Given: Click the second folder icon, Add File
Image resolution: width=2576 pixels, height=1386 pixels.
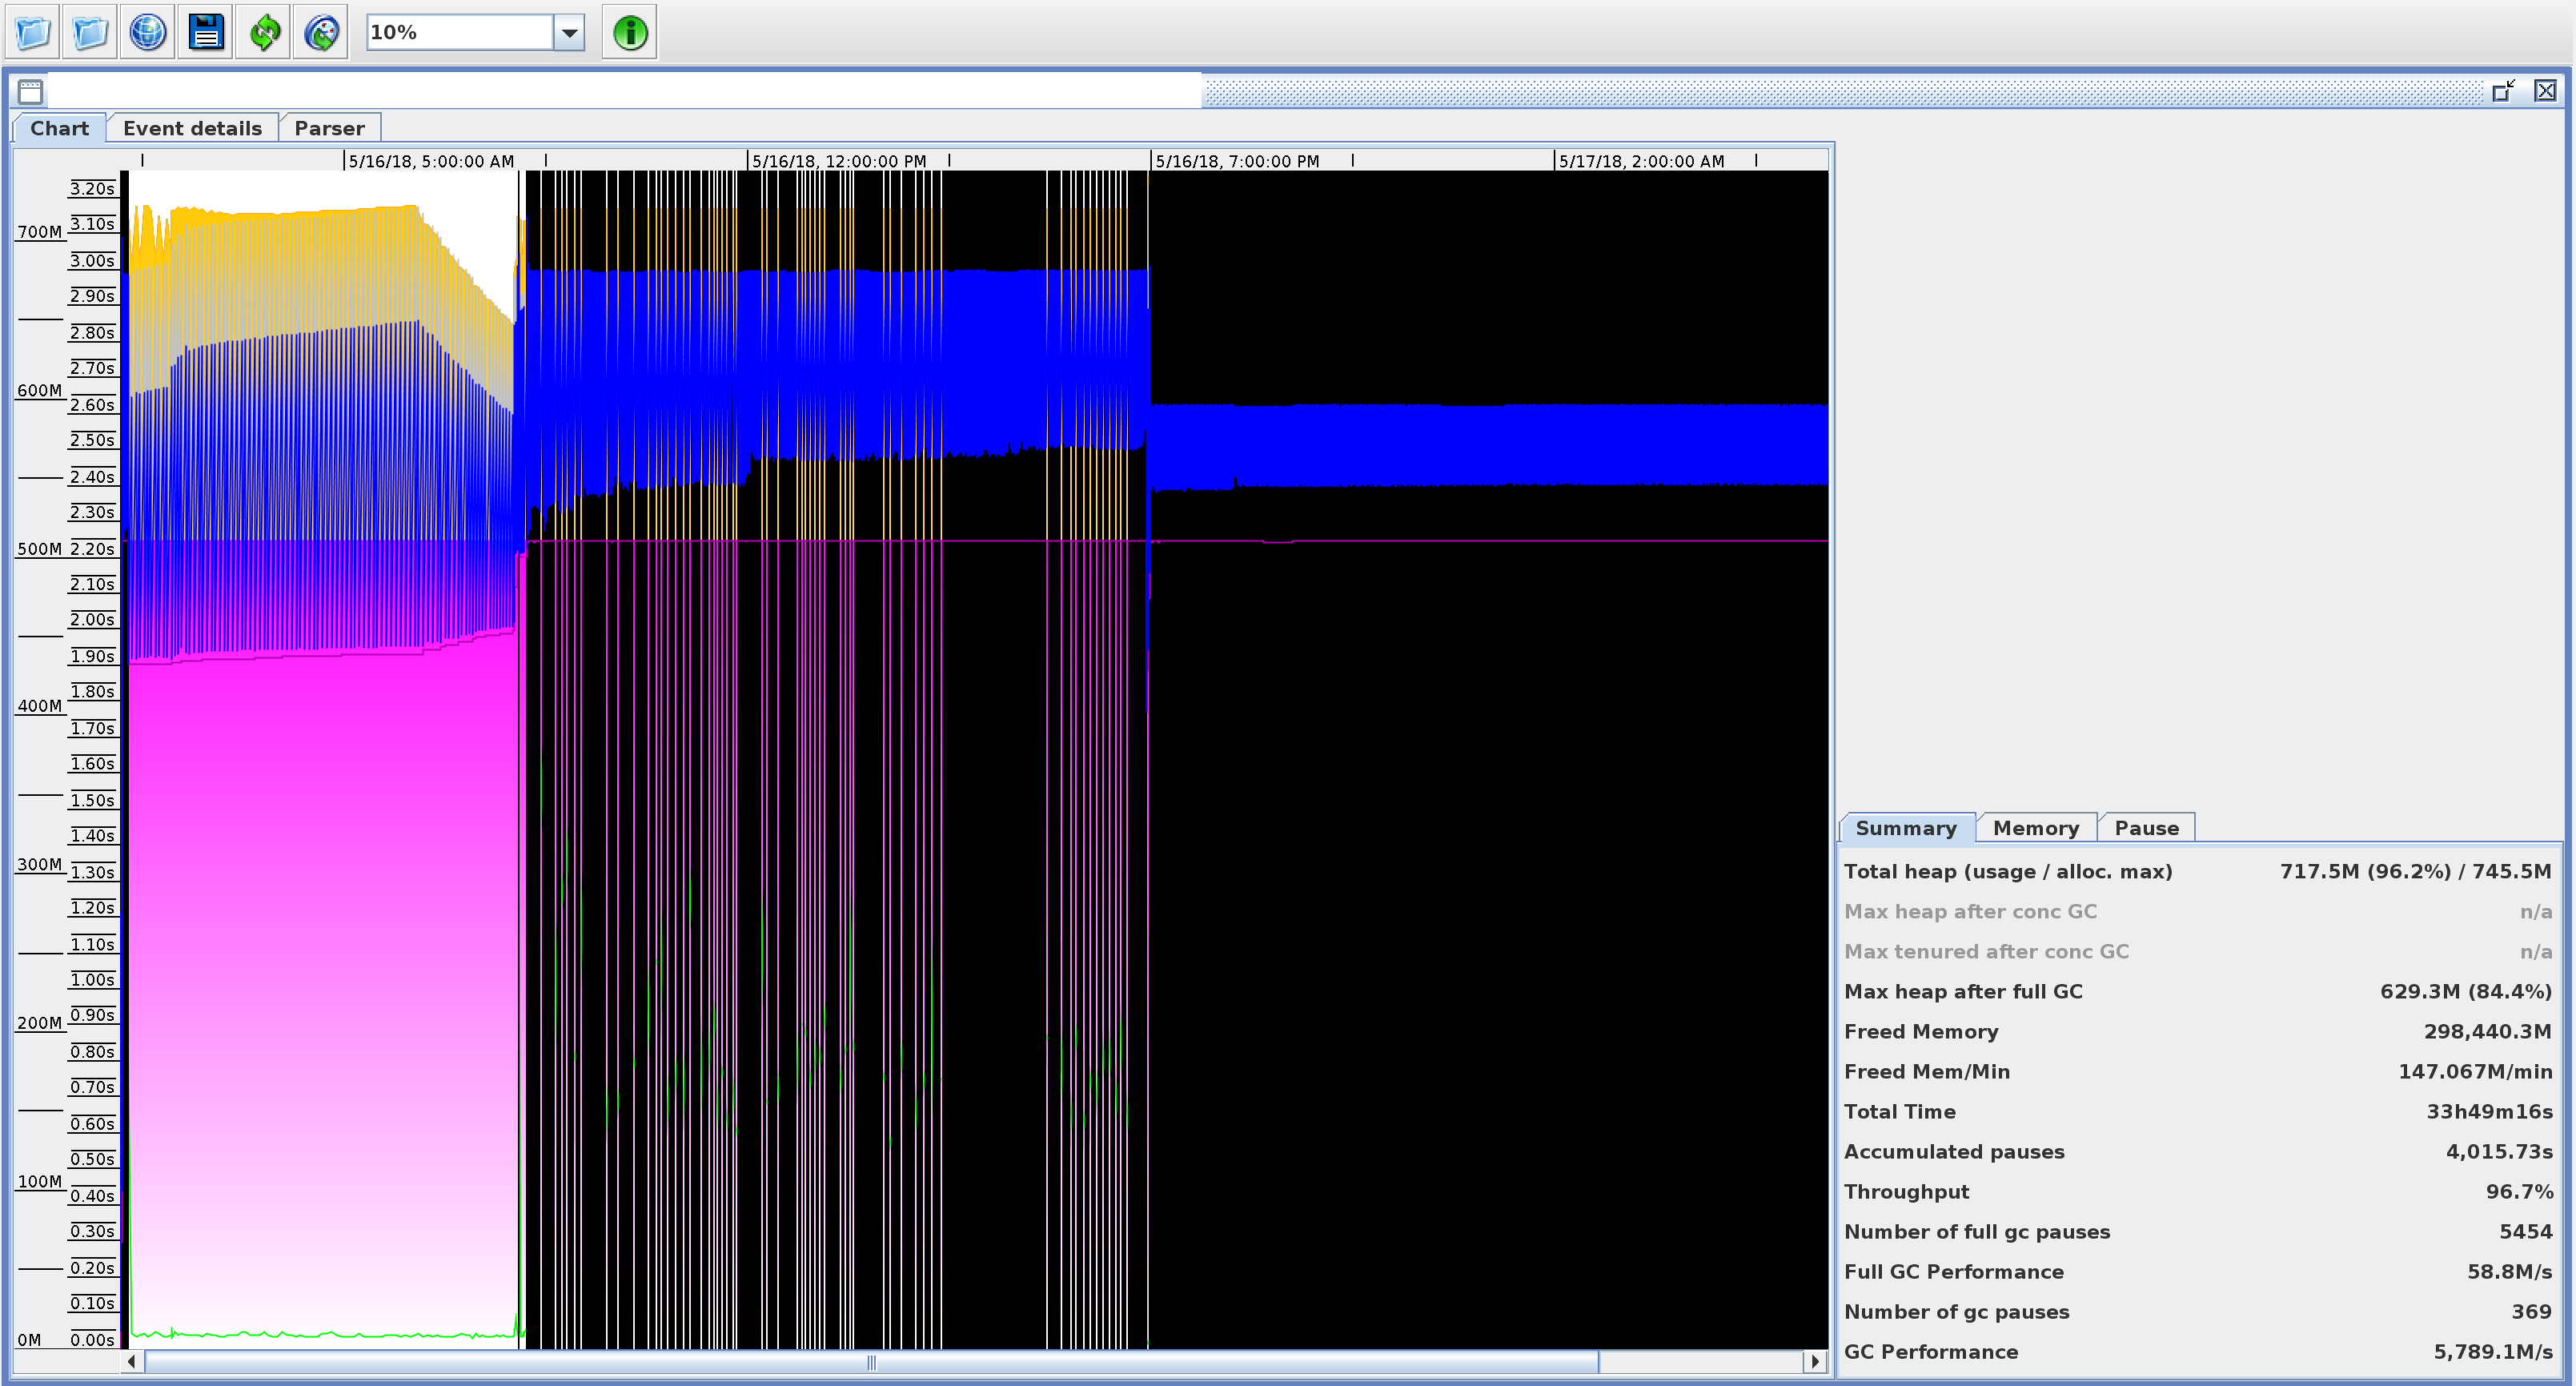Looking at the screenshot, I should click(90, 32).
